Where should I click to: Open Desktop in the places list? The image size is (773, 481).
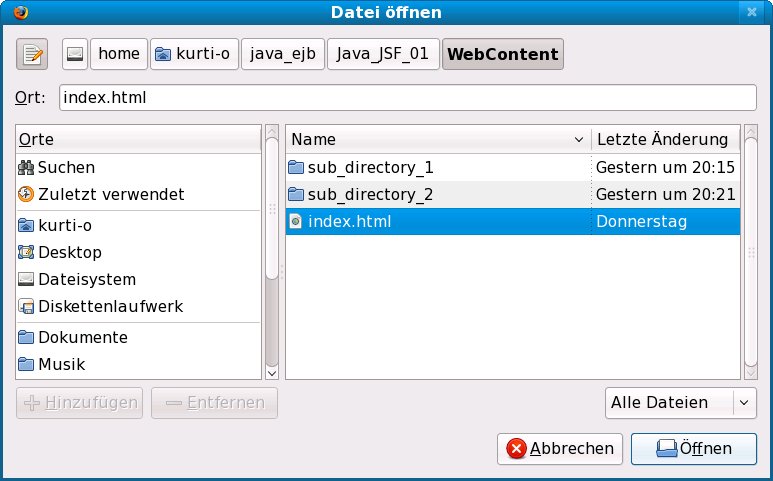pyautogui.click(x=69, y=252)
